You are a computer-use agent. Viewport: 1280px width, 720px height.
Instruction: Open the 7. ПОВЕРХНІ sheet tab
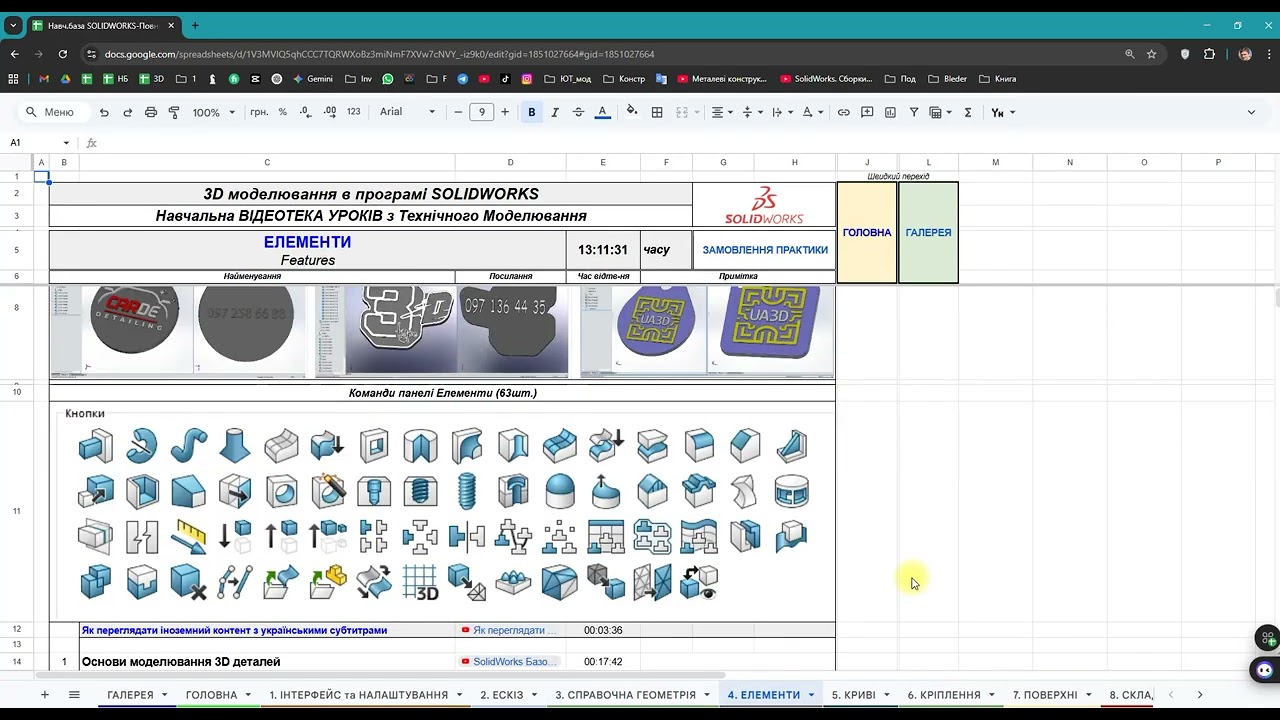(1045, 695)
